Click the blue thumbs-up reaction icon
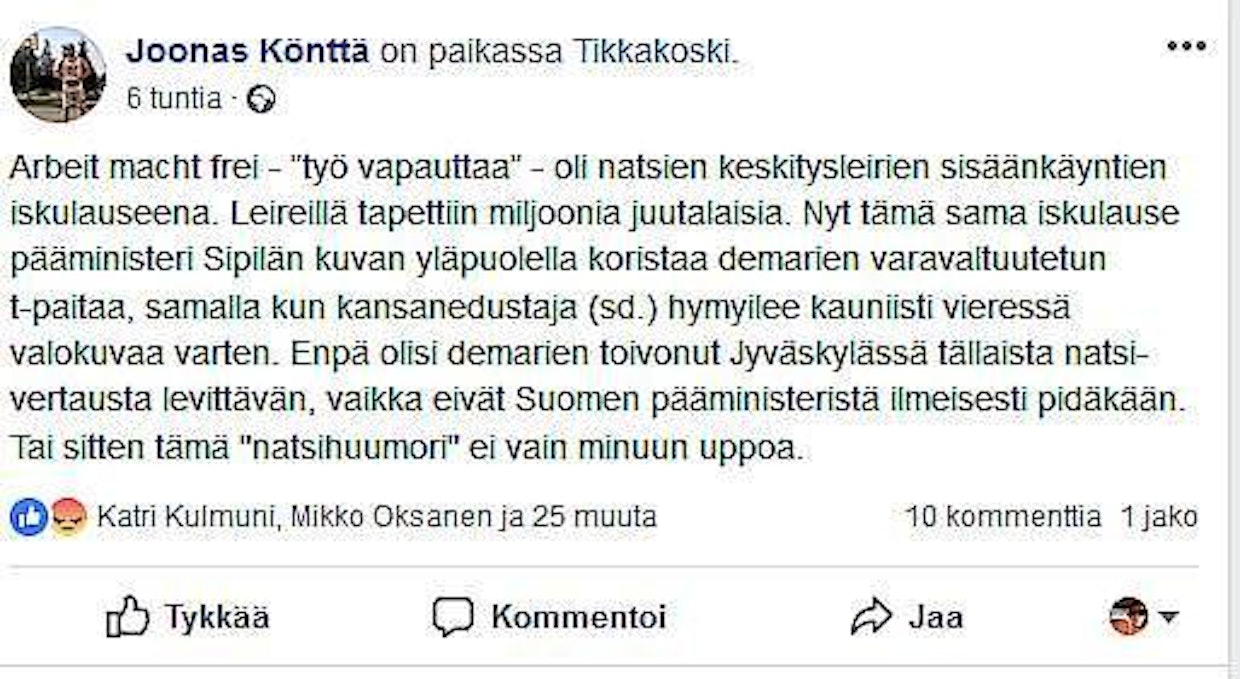 click(x=30, y=517)
